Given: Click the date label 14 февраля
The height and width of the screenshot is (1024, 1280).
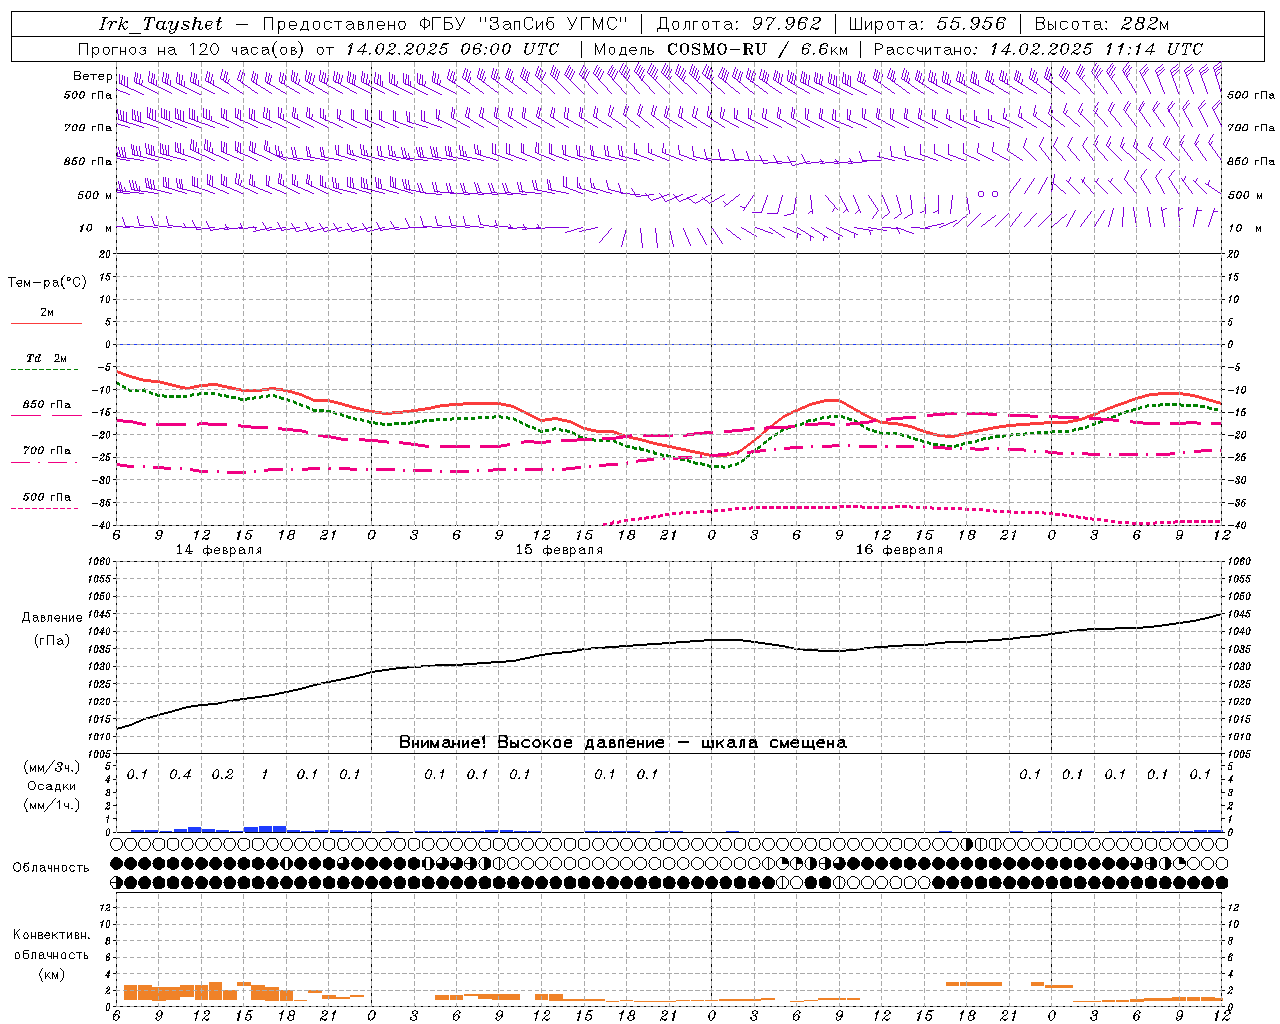Looking at the screenshot, I should 219,550.
